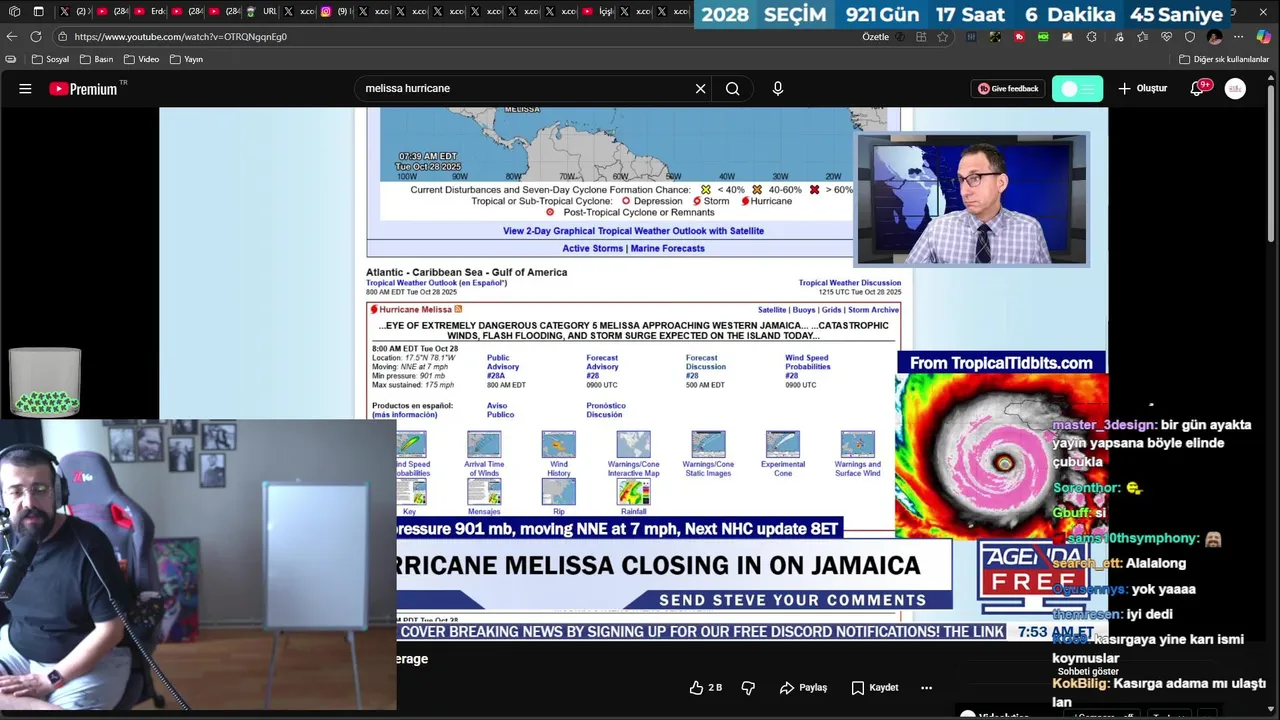Open the YouTube hamburger guide menu

pyautogui.click(x=25, y=88)
